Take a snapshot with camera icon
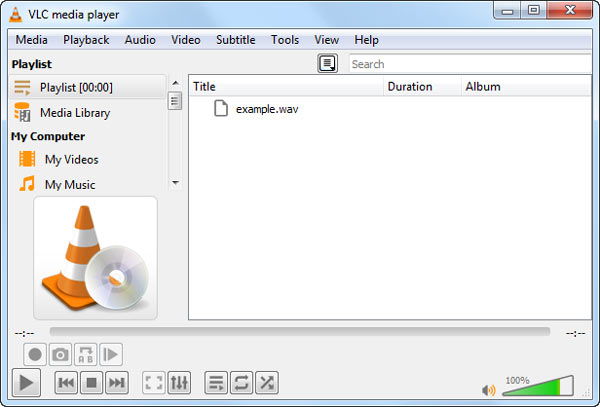The image size is (600, 407). click(60, 354)
